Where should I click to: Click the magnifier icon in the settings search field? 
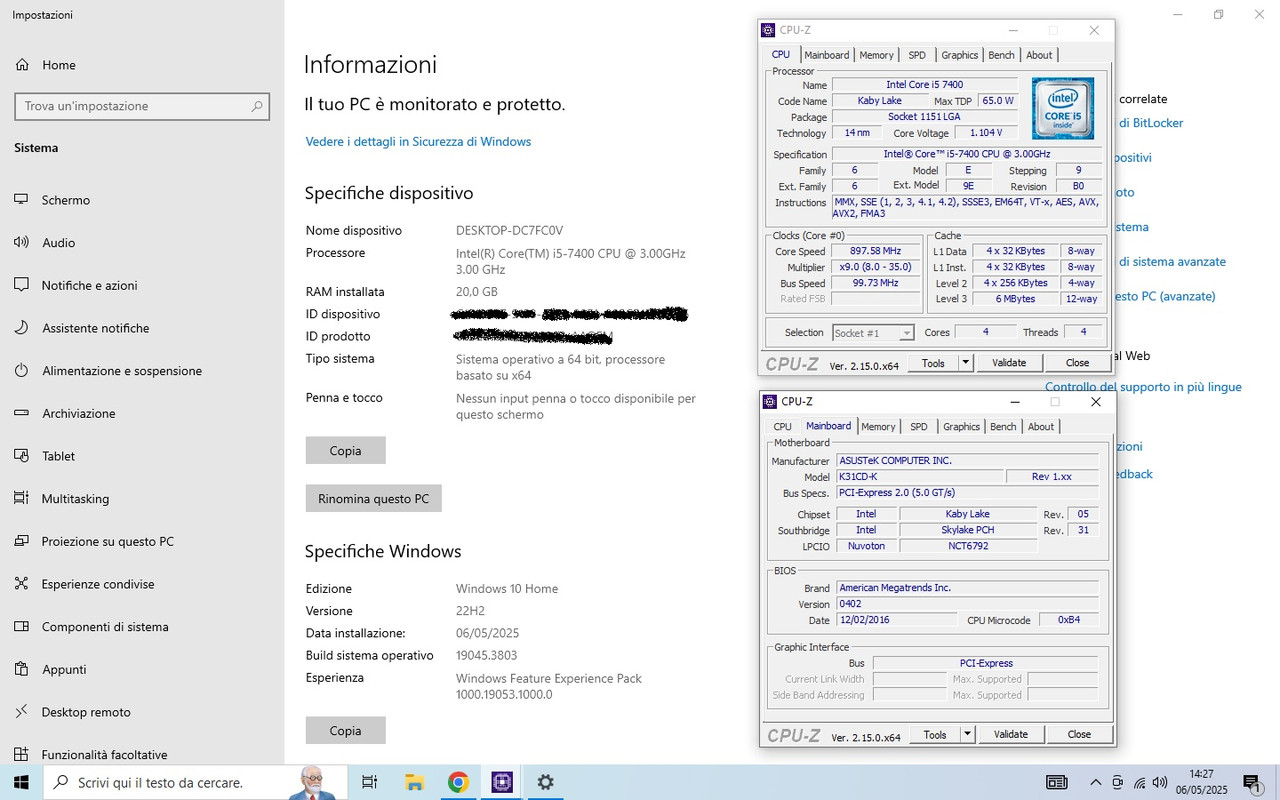coord(257,106)
